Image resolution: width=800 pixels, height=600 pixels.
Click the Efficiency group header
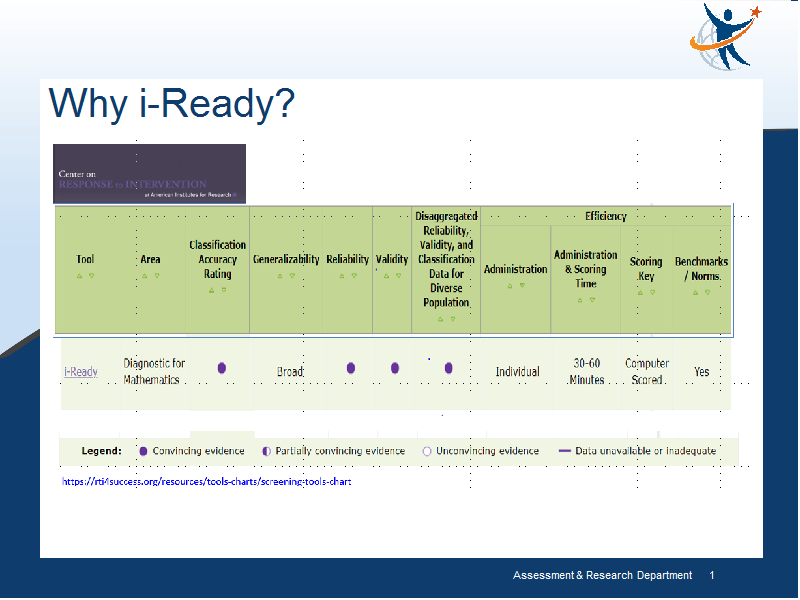606,216
